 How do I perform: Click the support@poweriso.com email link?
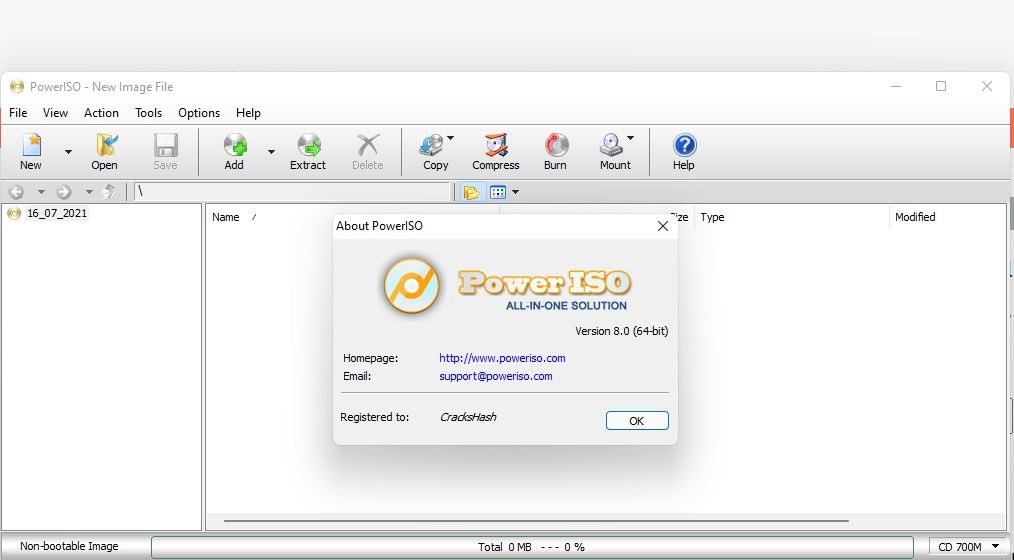tap(495, 376)
